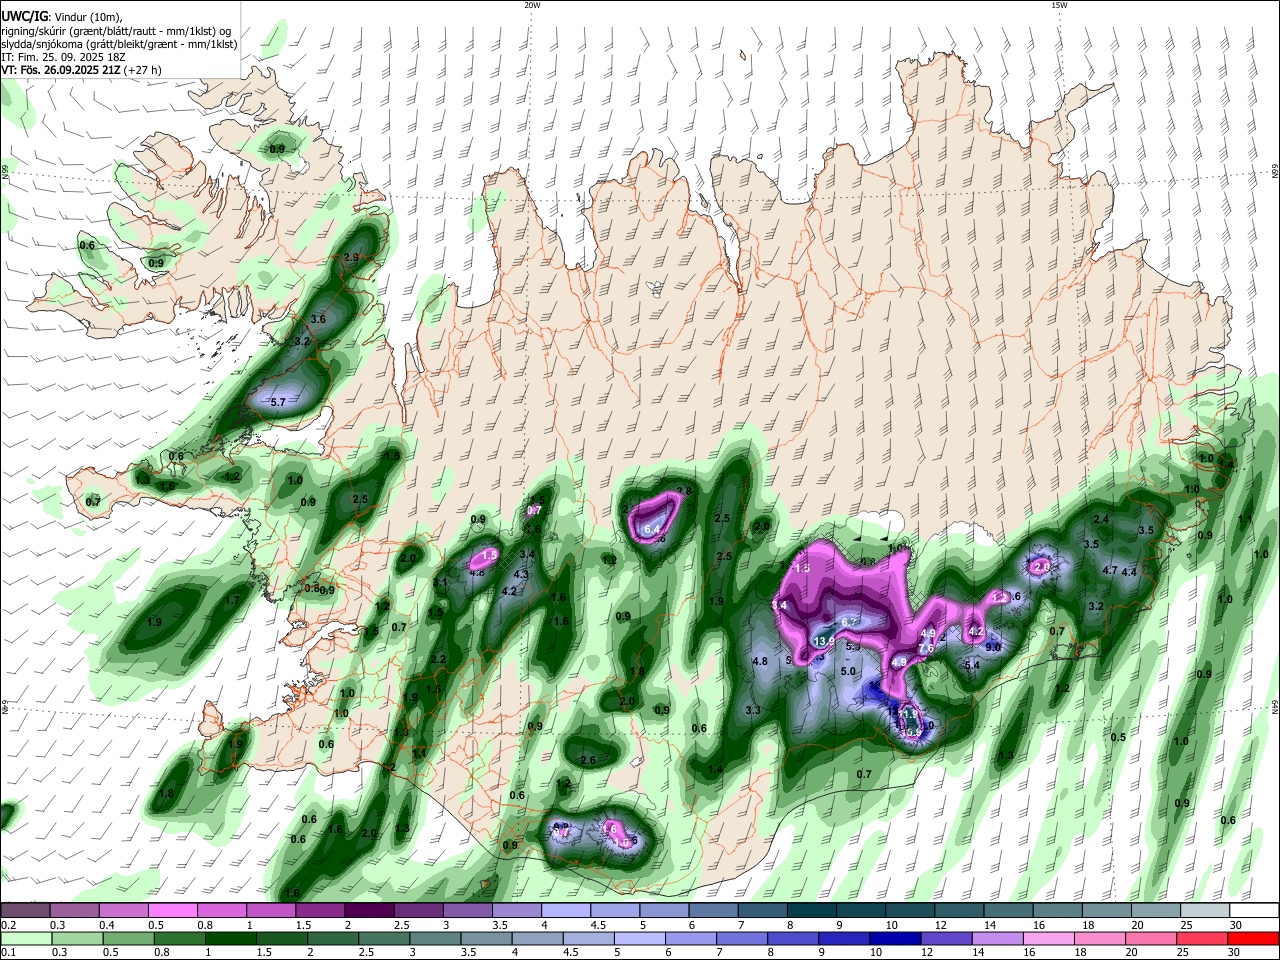
Task: Click the UWC/IG title text
Action: pyautogui.click(x=25, y=16)
